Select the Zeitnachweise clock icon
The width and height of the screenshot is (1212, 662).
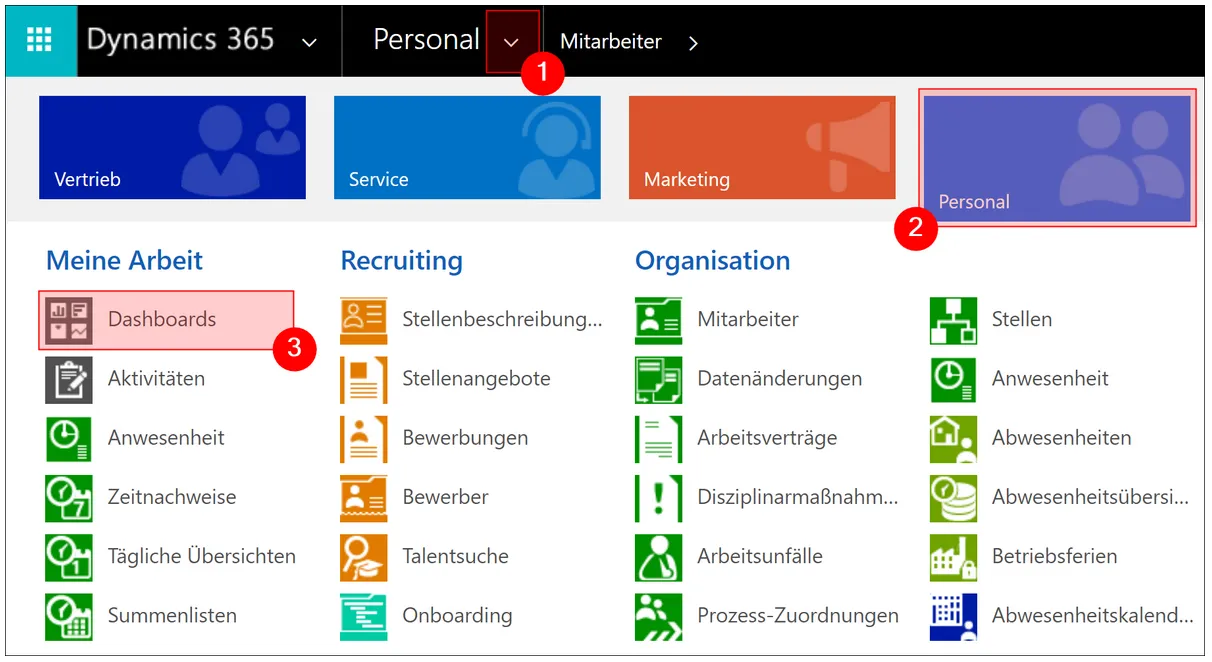pyautogui.click(x=69, y=497)
